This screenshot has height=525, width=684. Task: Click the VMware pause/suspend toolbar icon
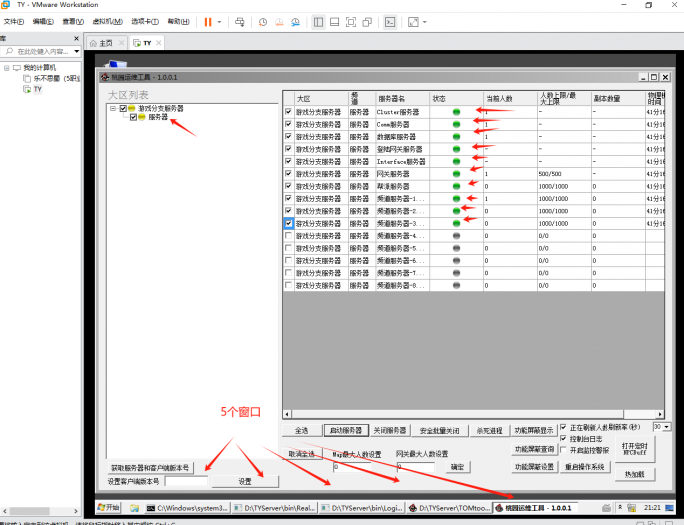(x=208, y=21)
